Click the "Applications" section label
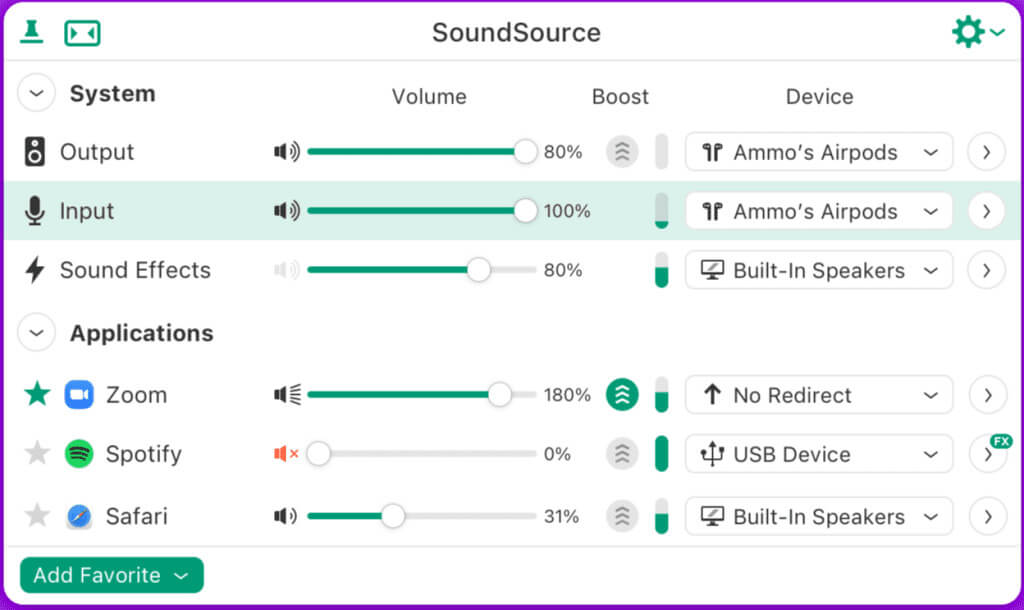 click(142, 333)
